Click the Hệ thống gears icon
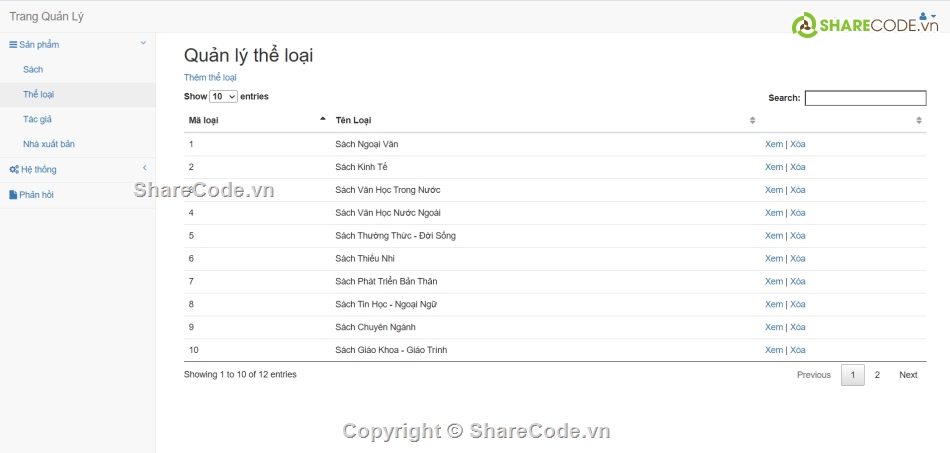Viewport: 950px width, 453px height. click(14, 170)
